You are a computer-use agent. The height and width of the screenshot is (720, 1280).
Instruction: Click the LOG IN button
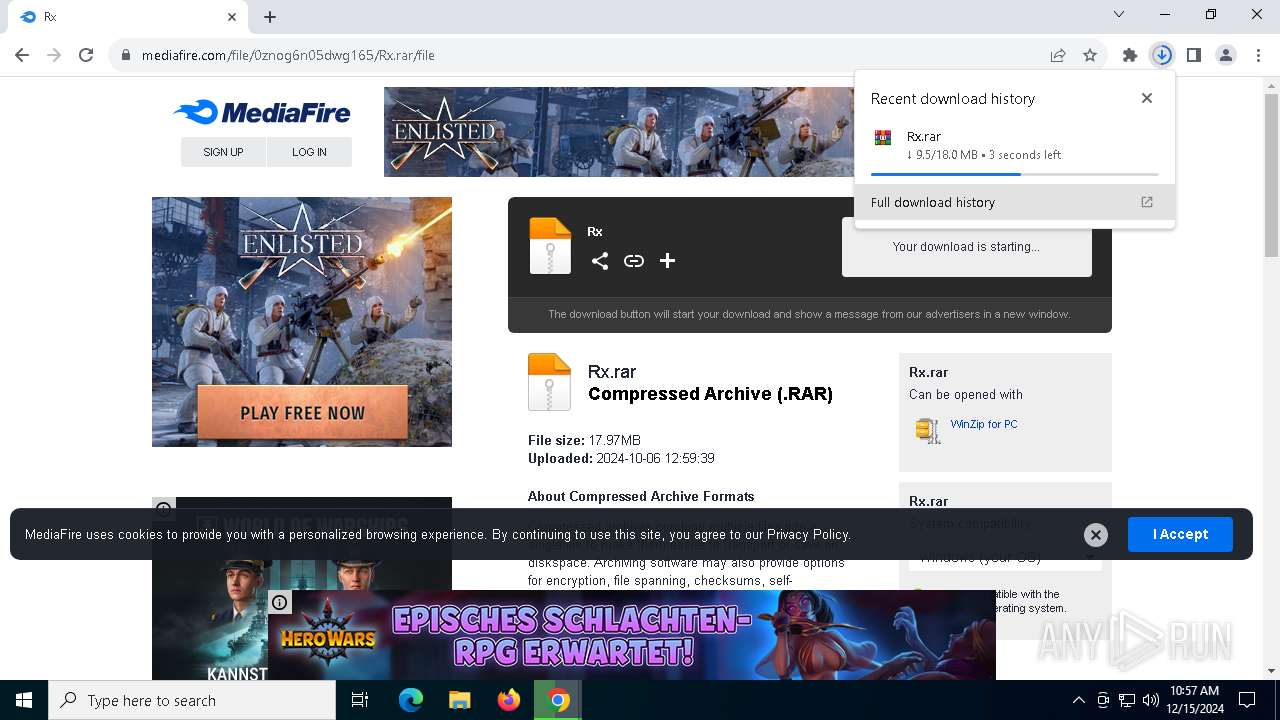tap(309, 152)
